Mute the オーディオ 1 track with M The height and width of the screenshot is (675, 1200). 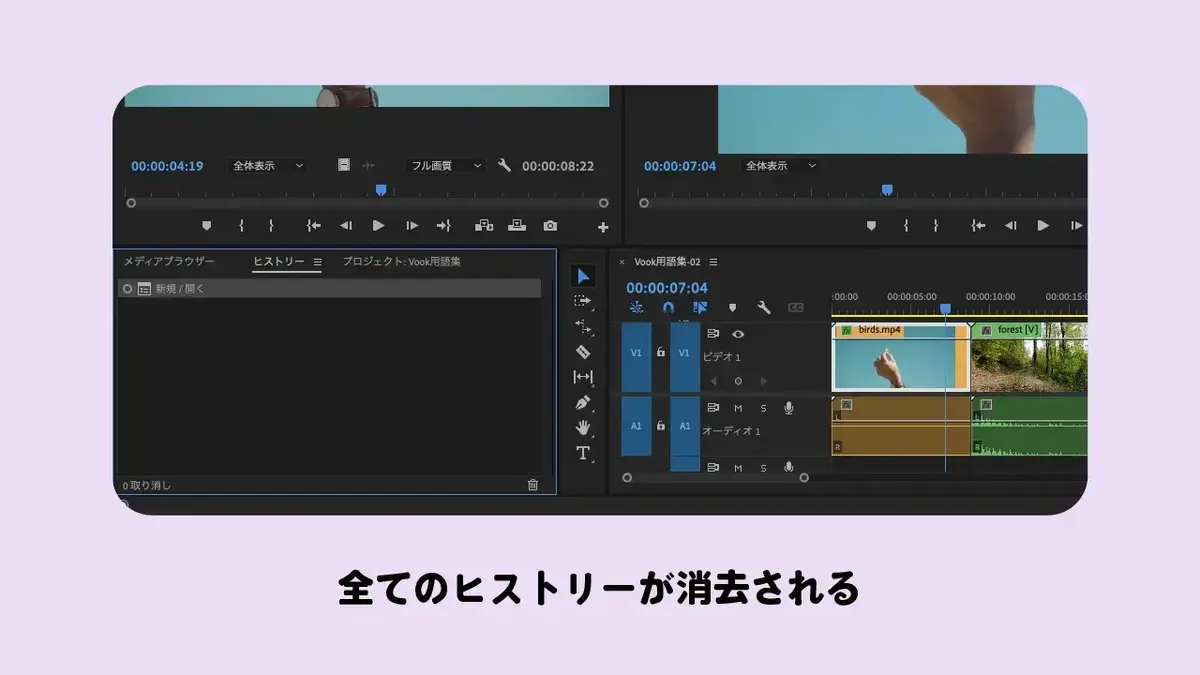[738, 408]
